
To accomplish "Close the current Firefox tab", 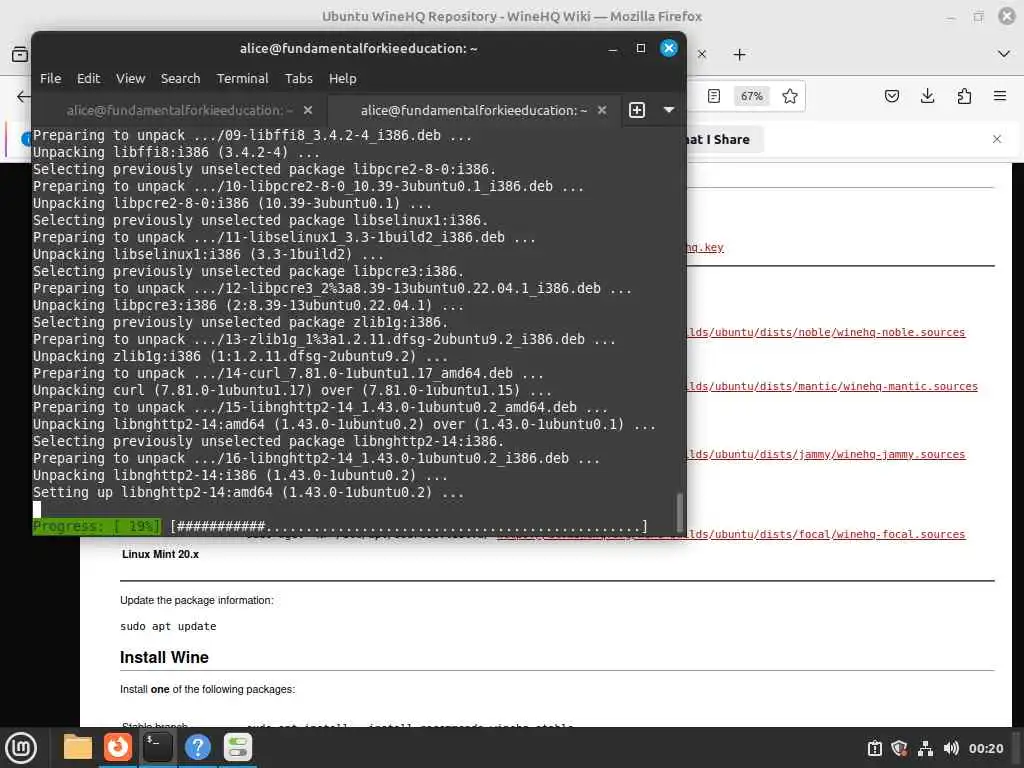I will [x=702, y=54].
